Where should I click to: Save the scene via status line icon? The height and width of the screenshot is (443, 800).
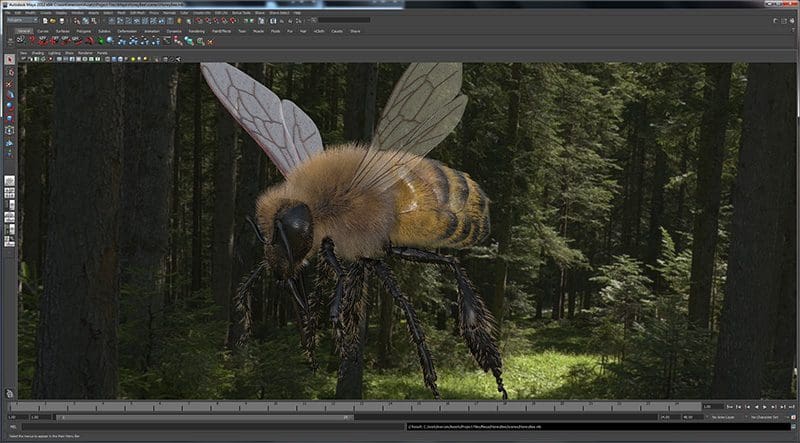(x=62, y=21)
